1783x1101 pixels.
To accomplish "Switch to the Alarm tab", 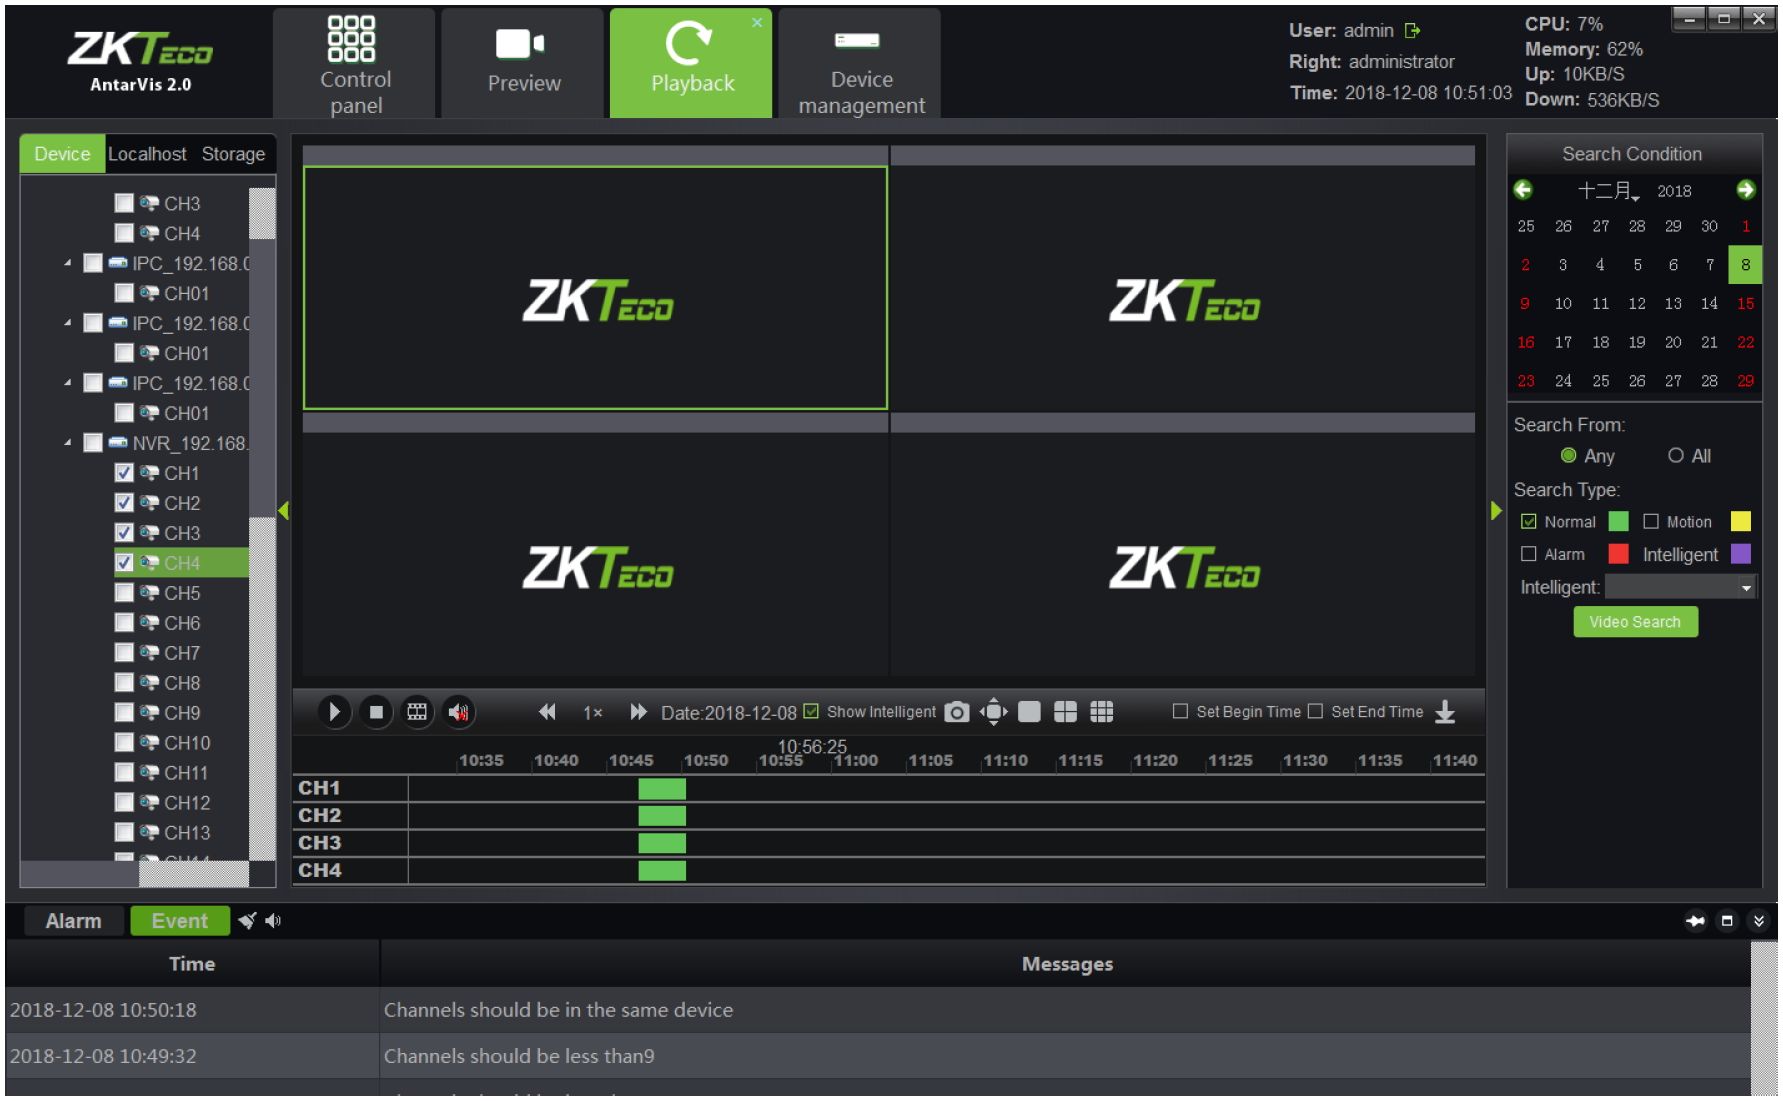I will 73,921.
